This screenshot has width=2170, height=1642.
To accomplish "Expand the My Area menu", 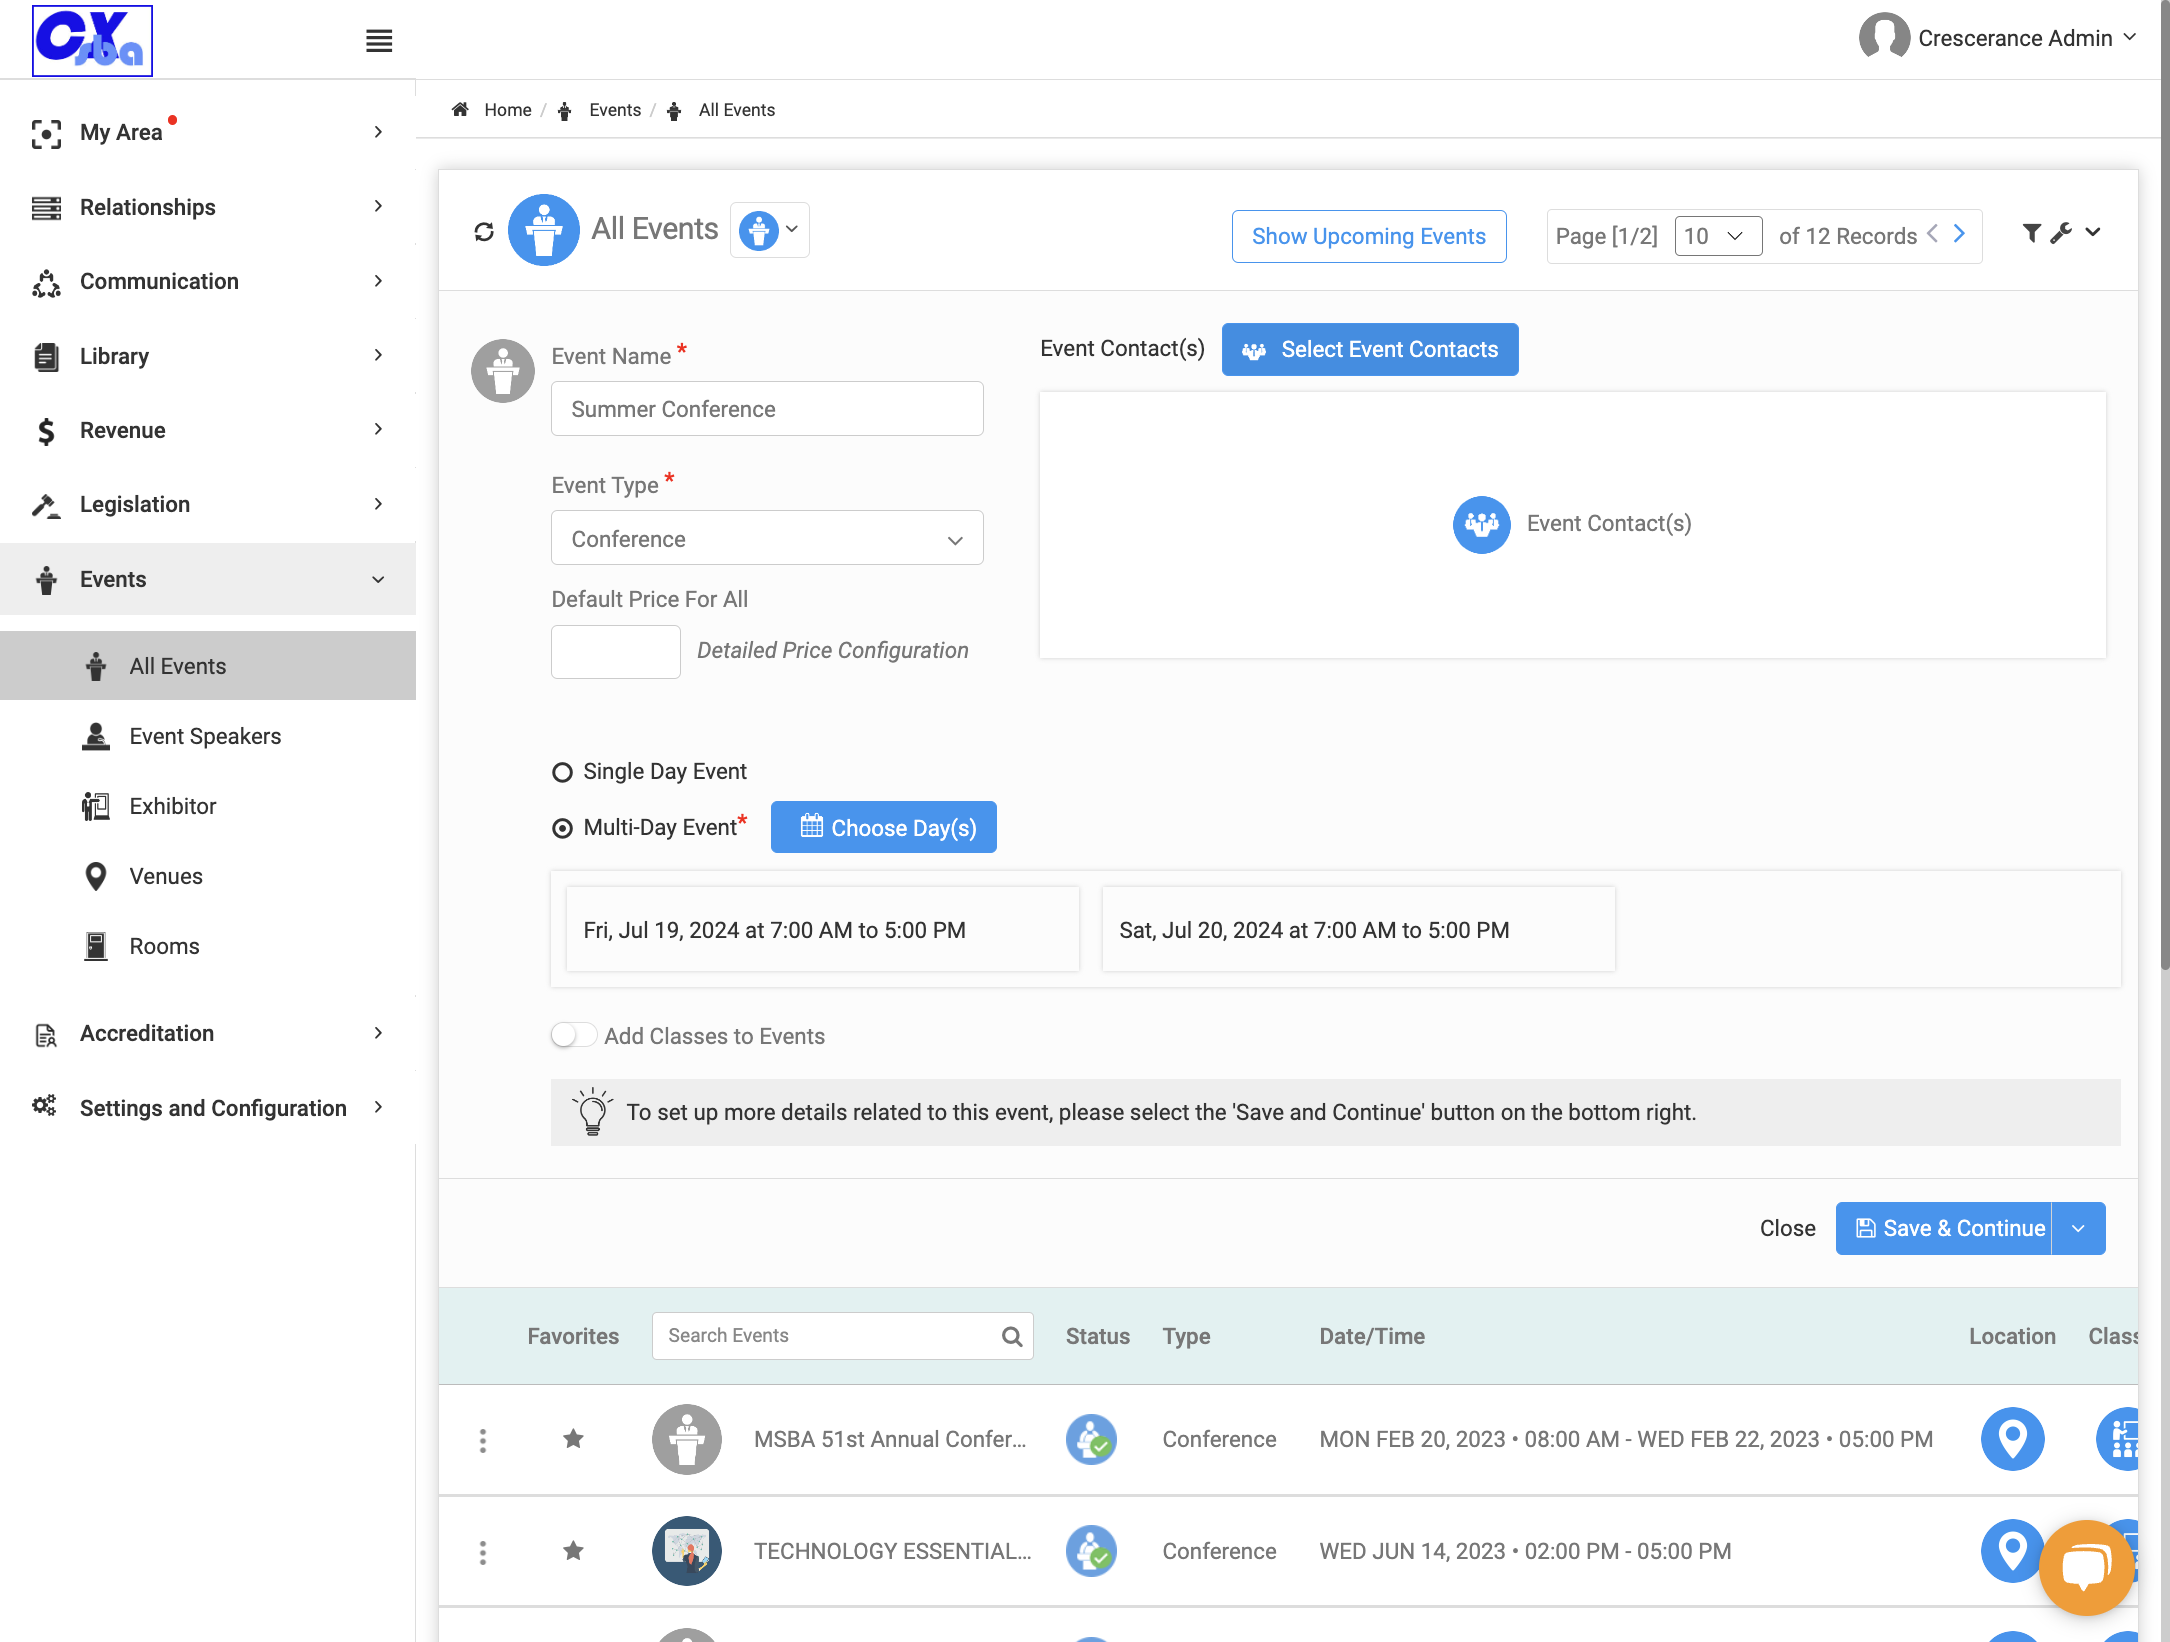I will click(x=208, y=132).
